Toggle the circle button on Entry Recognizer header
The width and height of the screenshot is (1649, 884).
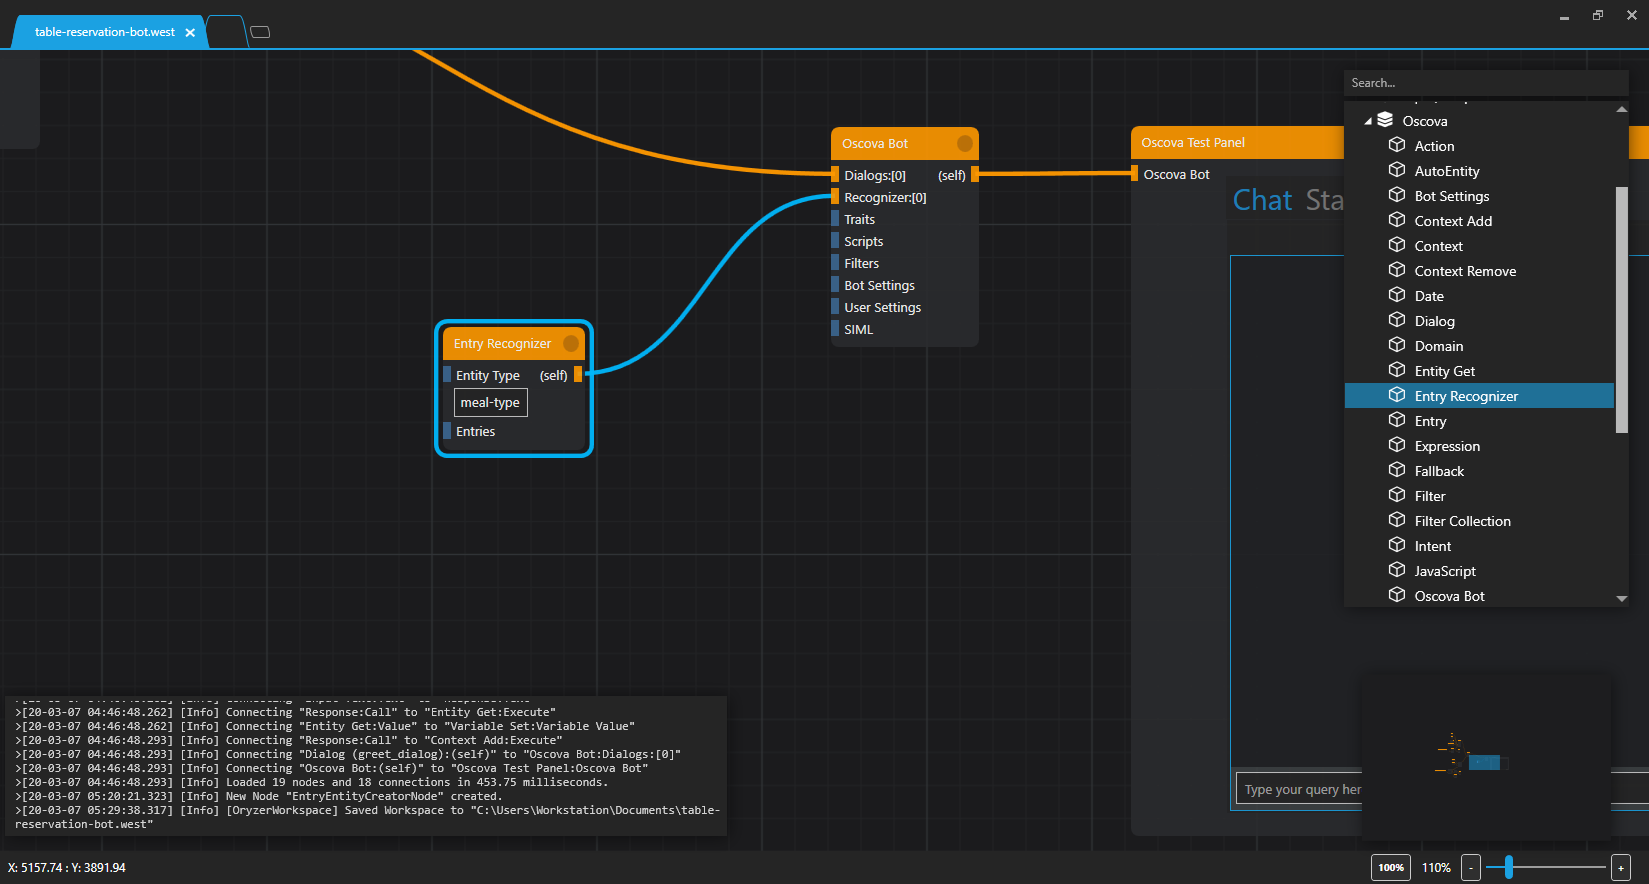[571, 343]
